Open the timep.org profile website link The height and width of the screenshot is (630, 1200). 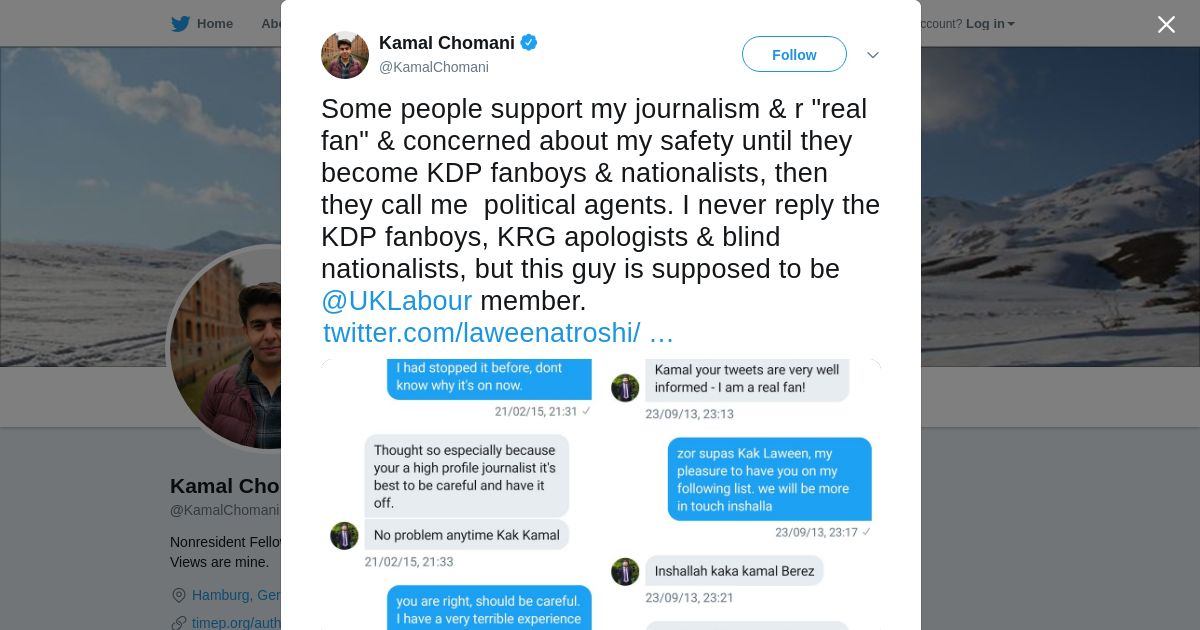(x=237, y=623)
